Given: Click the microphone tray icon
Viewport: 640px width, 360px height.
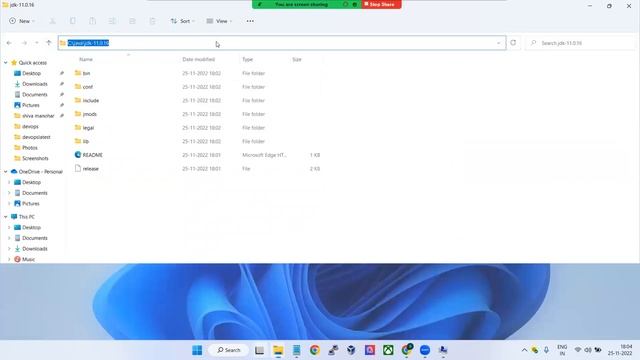Looking at the screenshot, I should pos(546,350).
